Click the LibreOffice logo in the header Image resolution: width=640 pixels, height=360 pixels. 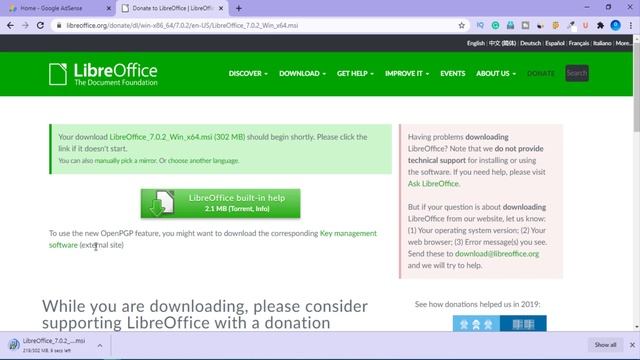point(103,74)
